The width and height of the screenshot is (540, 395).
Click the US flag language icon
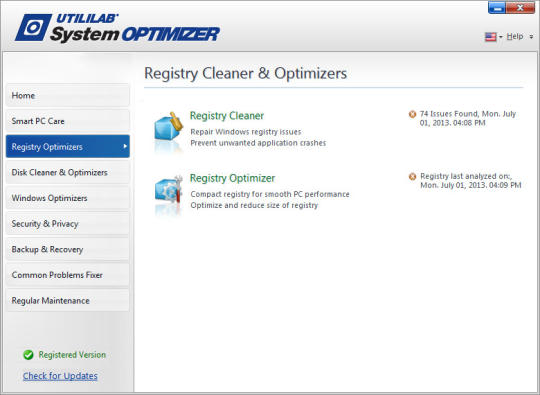pos(490,37)
